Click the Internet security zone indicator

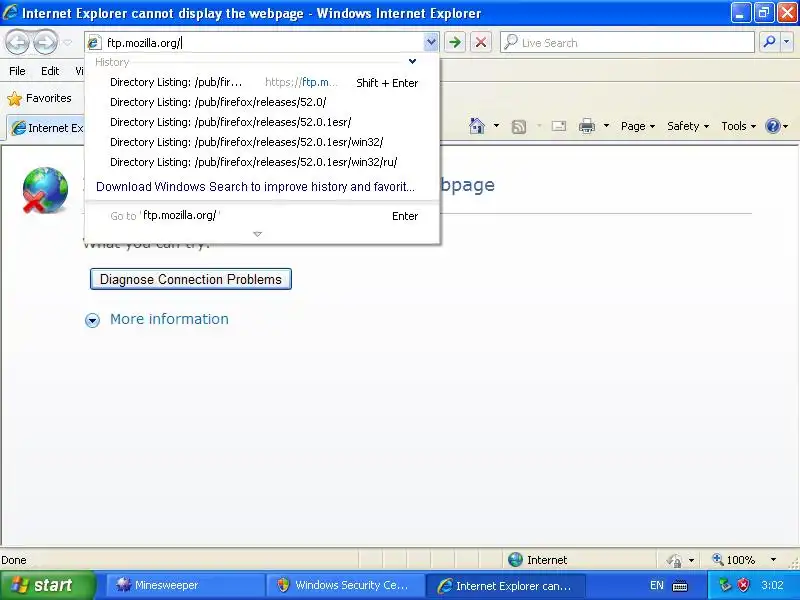tap(537, 560)
